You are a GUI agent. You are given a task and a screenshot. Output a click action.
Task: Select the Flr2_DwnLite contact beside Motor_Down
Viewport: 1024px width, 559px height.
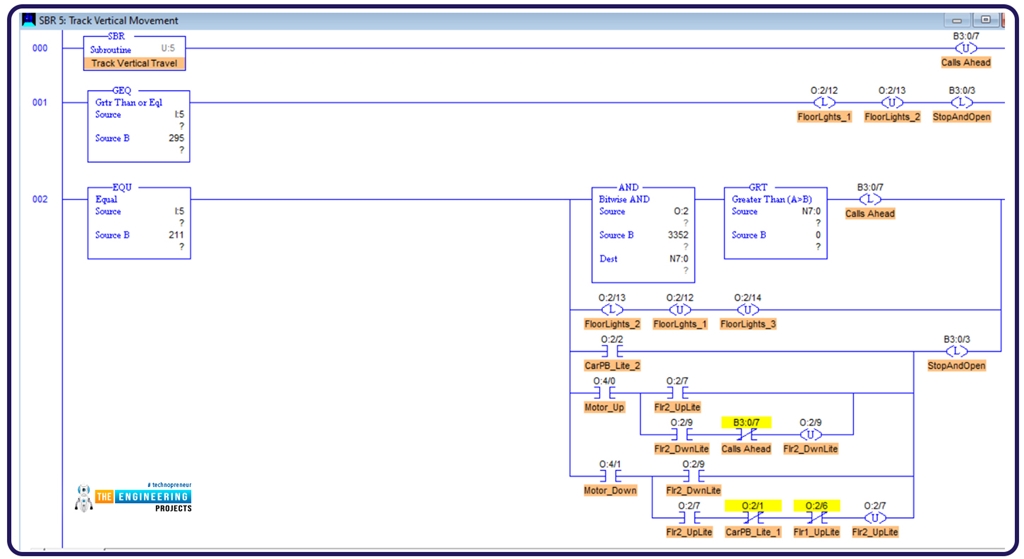(693, 477)
